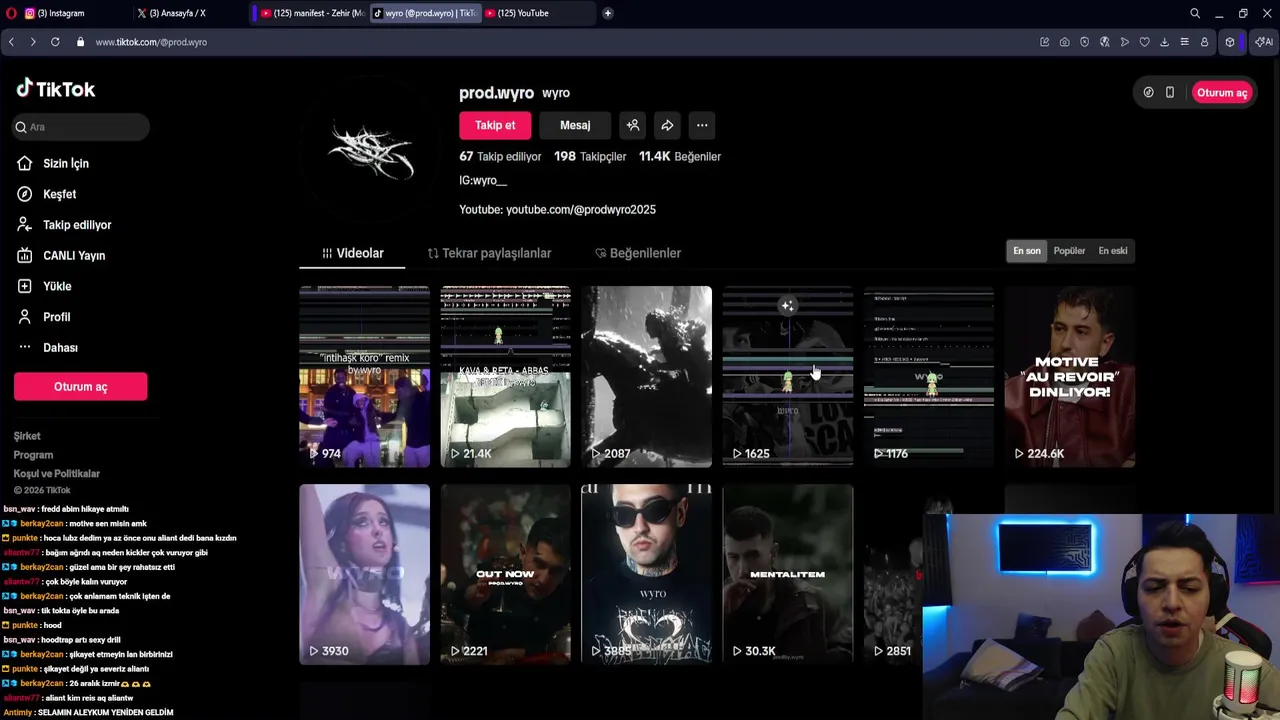Open the browser downloads icon
The image size is (1280, 720).
tap(1165, 42)
